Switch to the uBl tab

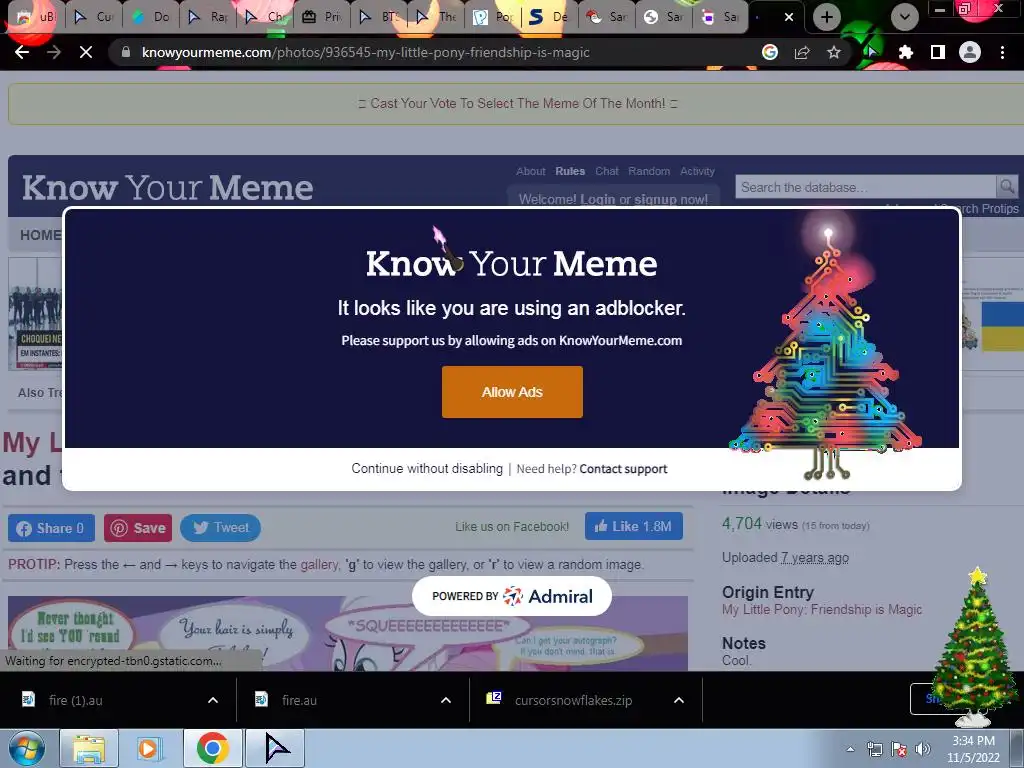click(37, 17)
